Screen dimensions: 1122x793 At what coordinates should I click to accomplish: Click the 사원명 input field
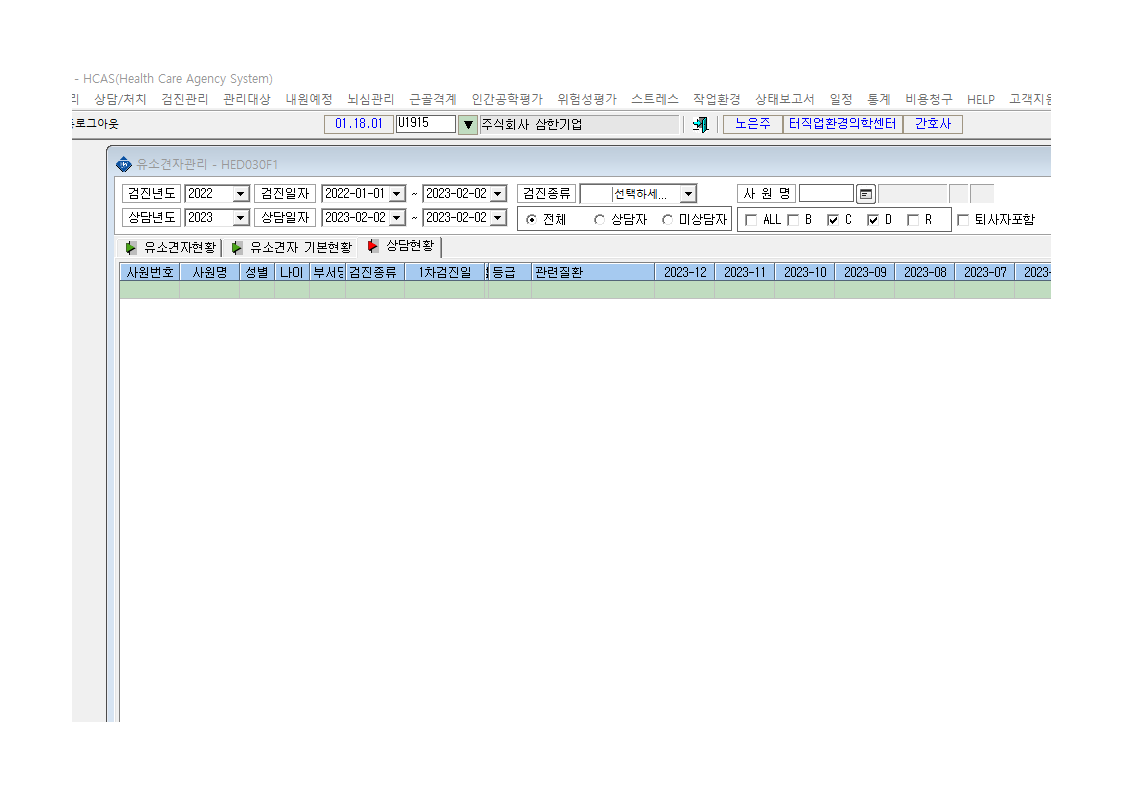[x=826, y=194]
